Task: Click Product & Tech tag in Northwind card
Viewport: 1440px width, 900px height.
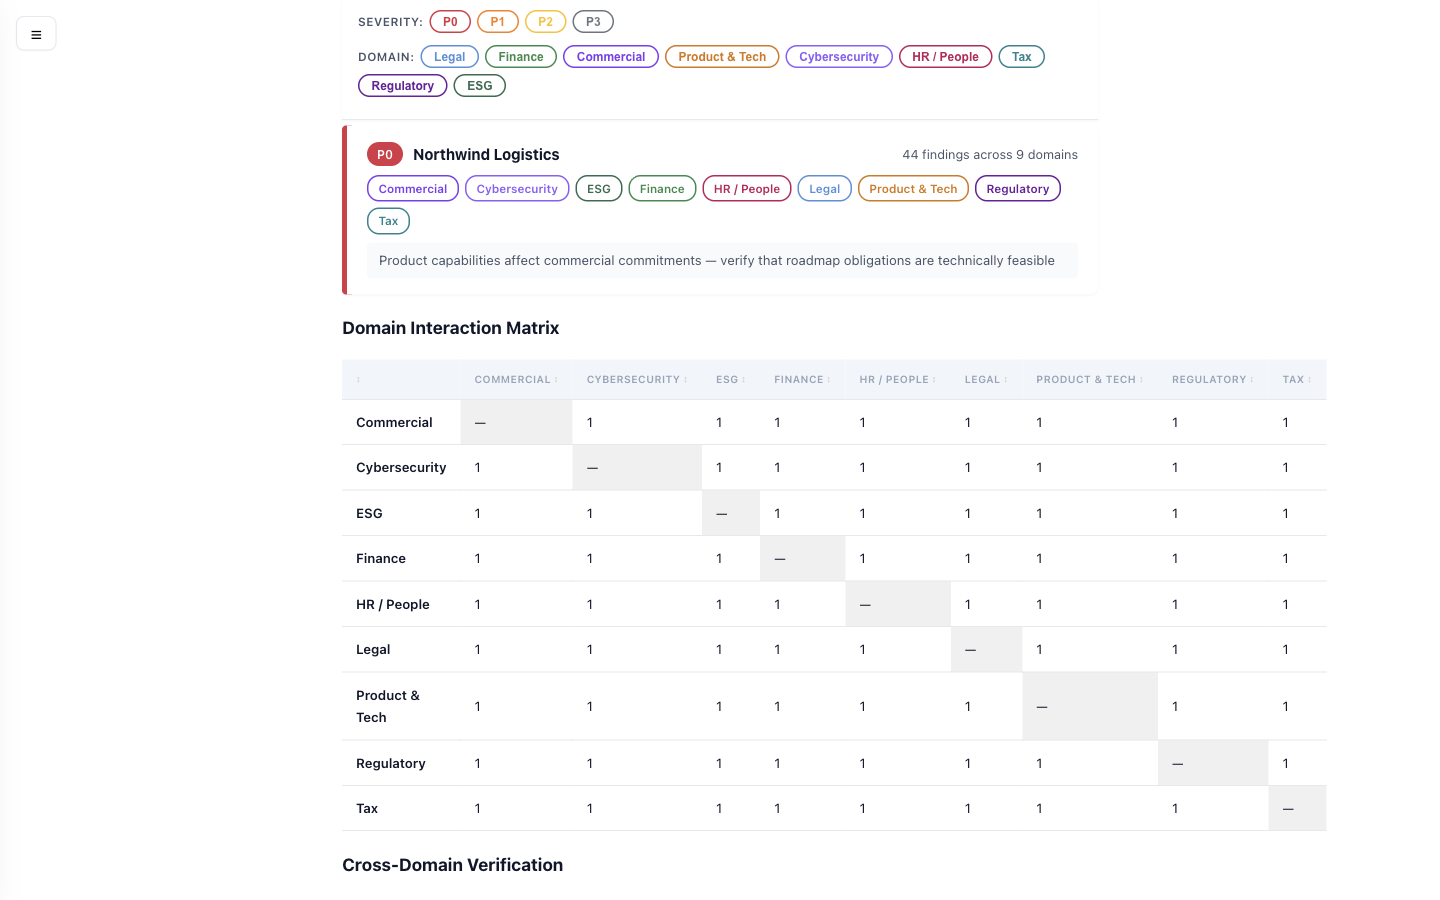Action: [x=913, y=189]
